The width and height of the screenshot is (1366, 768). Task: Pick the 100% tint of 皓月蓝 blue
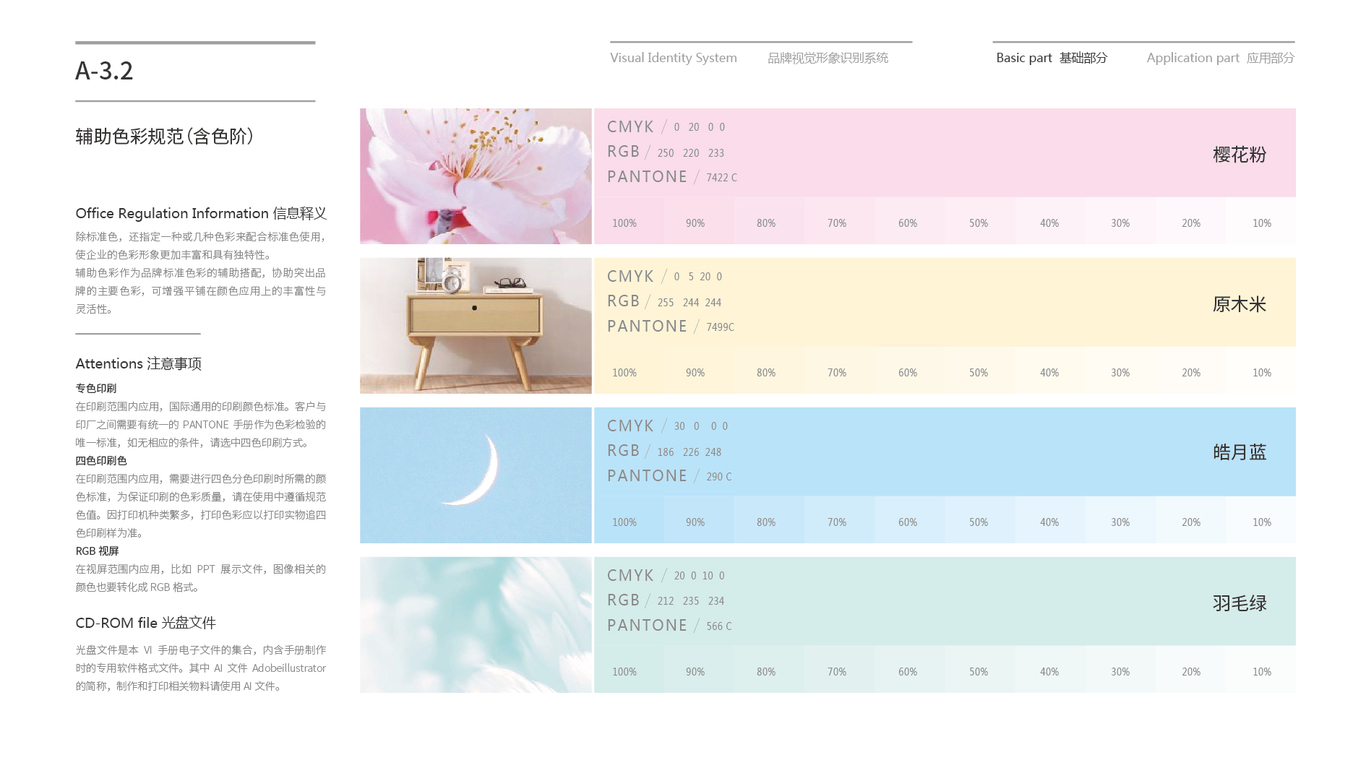click(x=629, y=520)
